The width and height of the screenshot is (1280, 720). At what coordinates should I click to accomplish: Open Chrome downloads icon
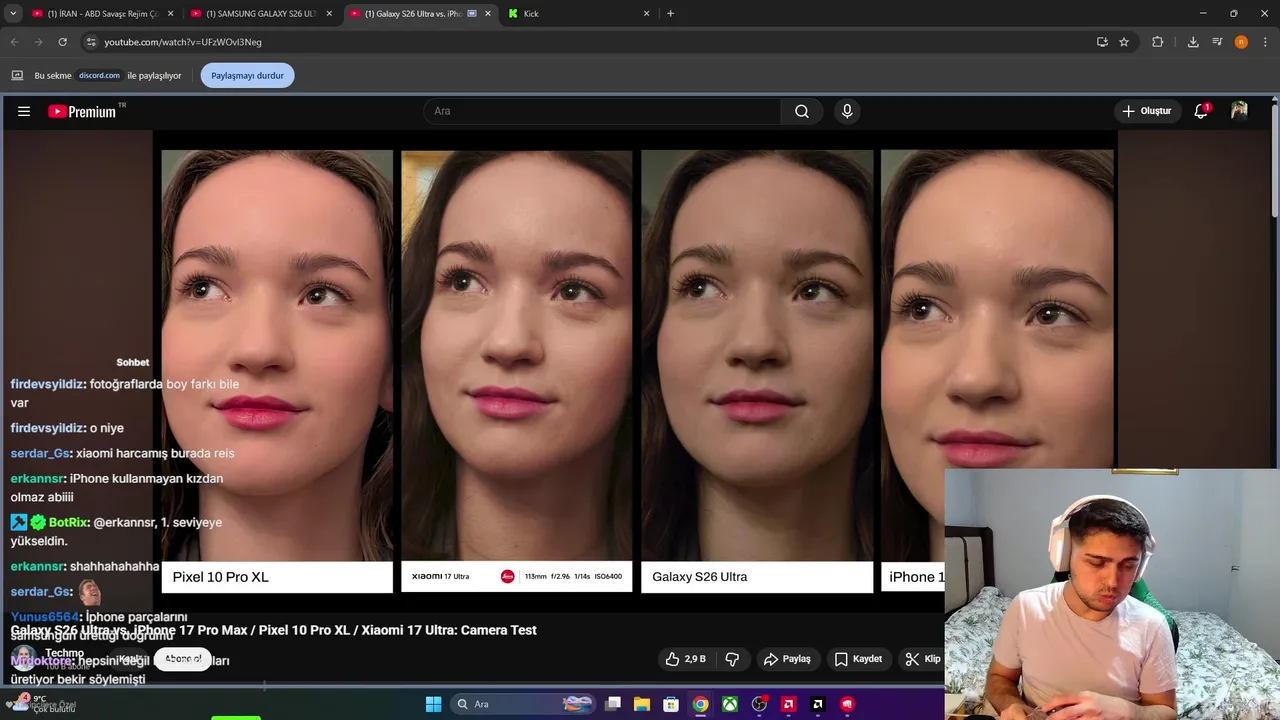coord(1193,42)
